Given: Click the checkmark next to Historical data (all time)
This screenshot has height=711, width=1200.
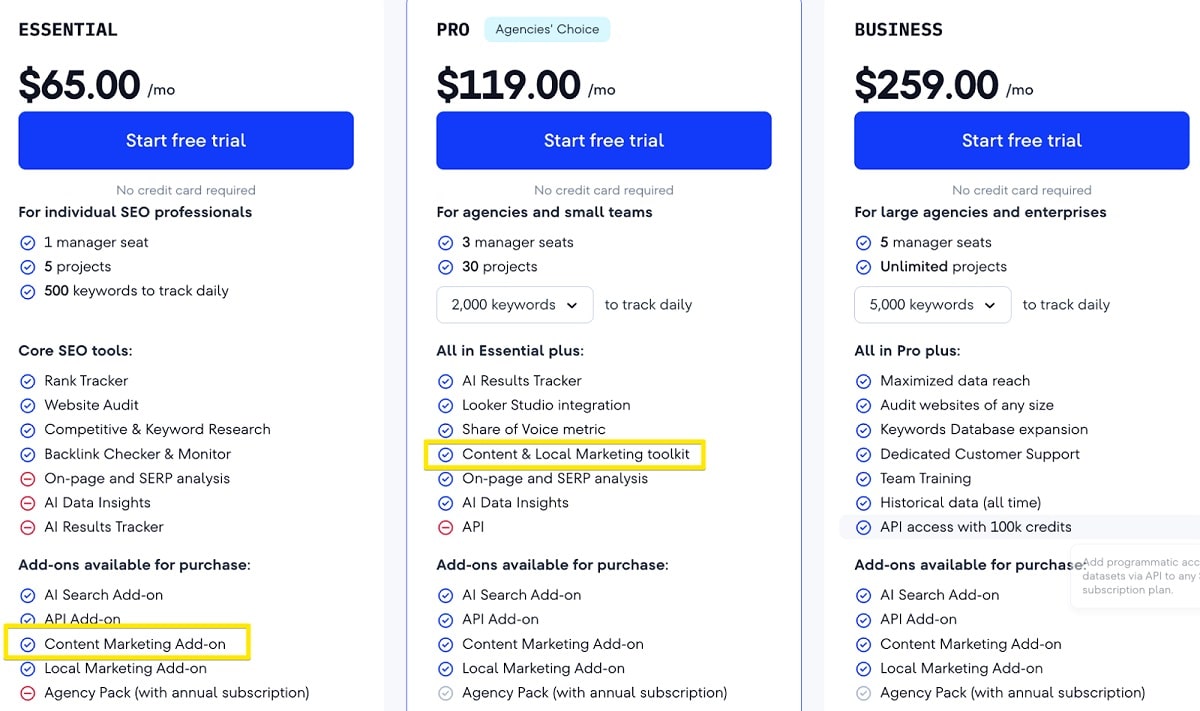Looking at the screenshot, I should [864, 503].
